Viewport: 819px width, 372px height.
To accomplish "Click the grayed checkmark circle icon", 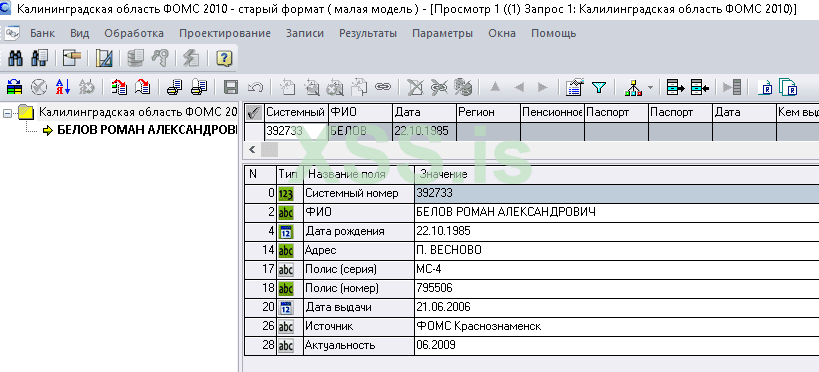I will click(x=39, y=87).
